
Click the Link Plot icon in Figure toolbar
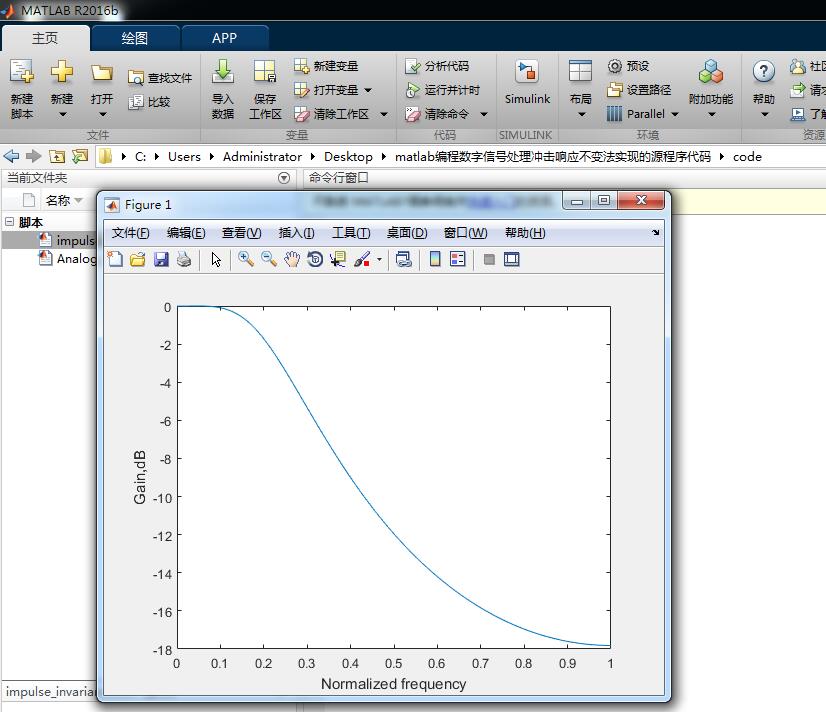click(x=404, y=259)
